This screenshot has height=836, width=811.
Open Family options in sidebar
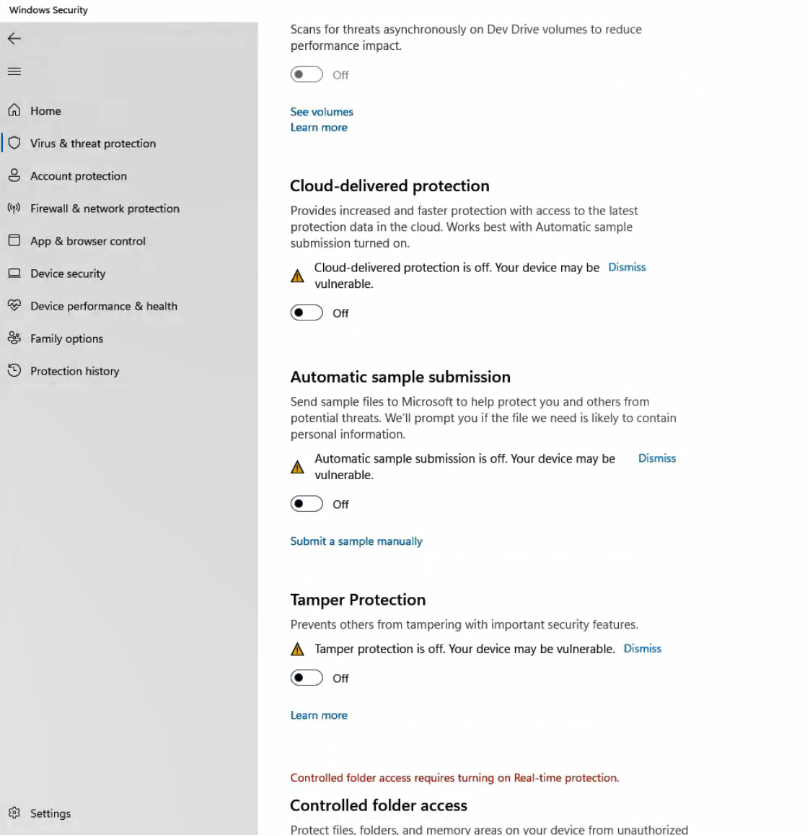pos(66,338)
